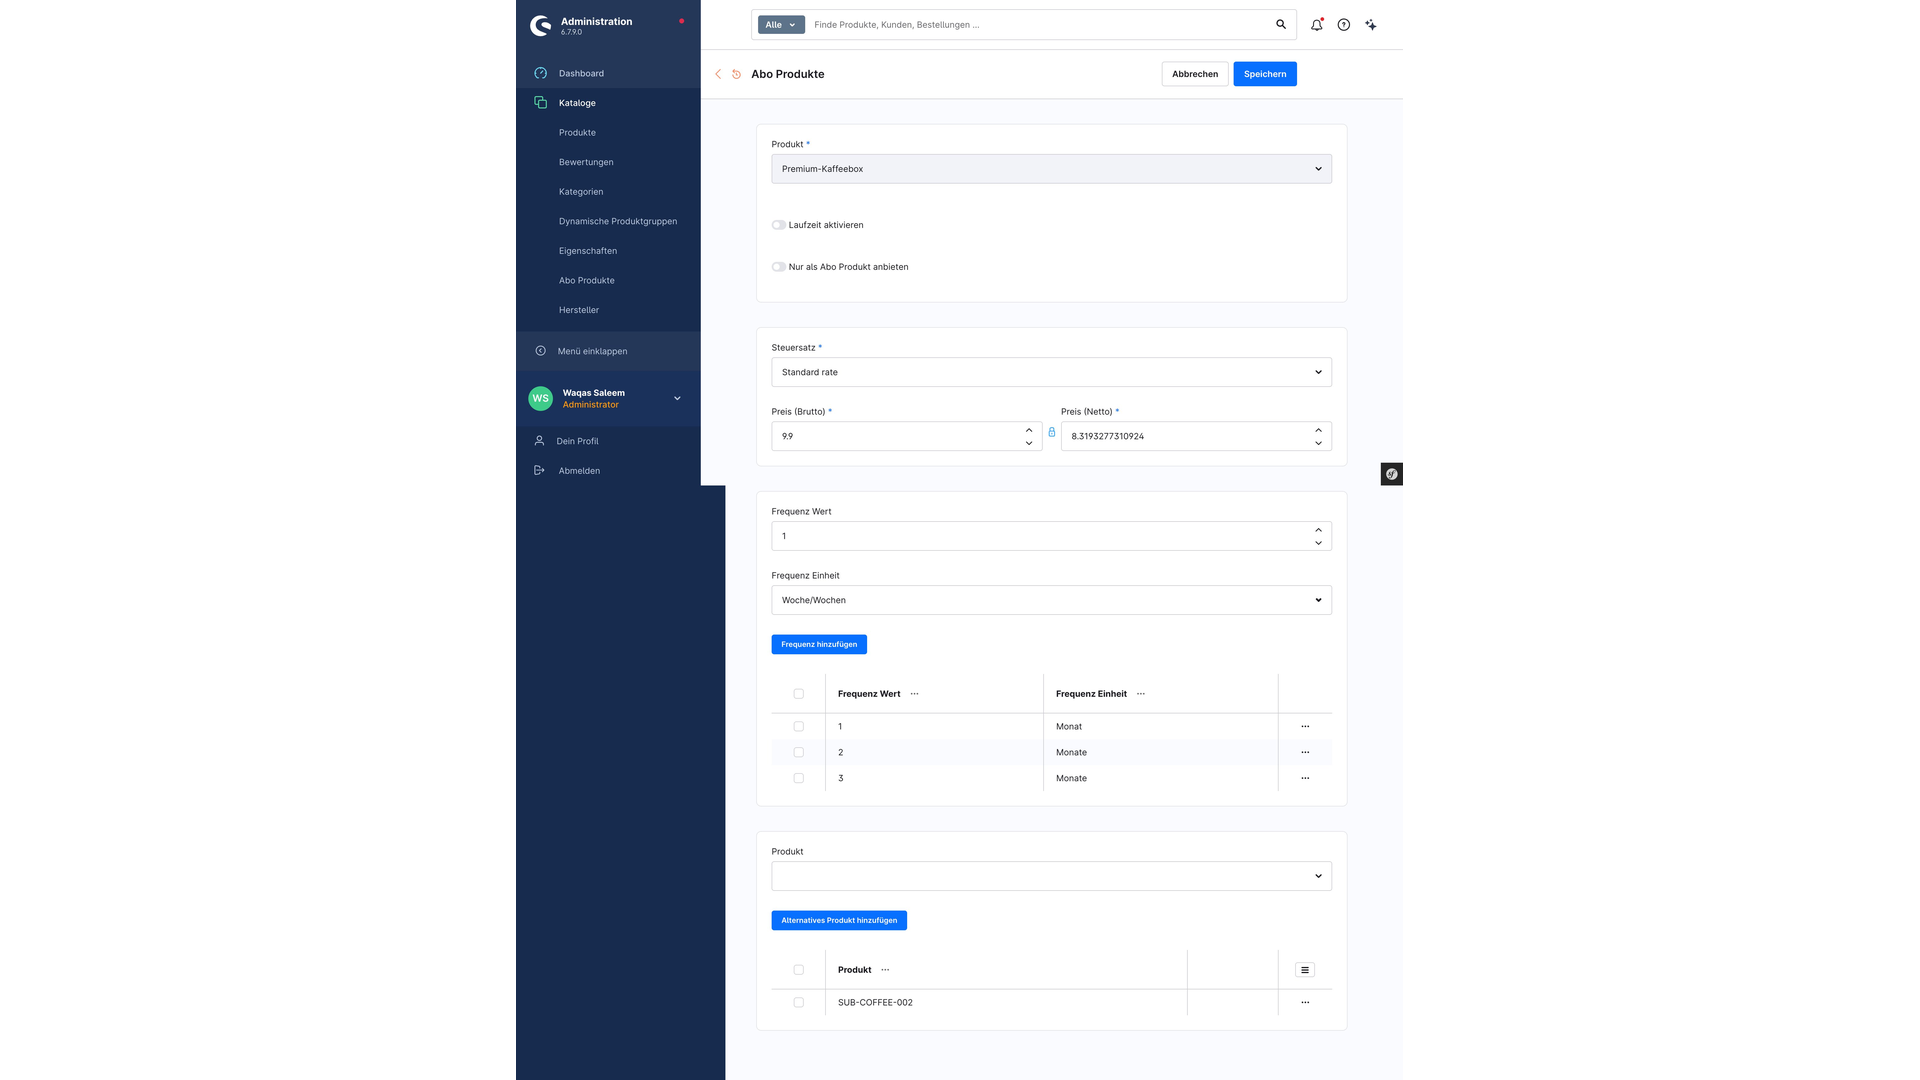This screenshot has height=1080, width=1920.
Task: Open row actions for 1 Monat
Action: pos(1305,726)
